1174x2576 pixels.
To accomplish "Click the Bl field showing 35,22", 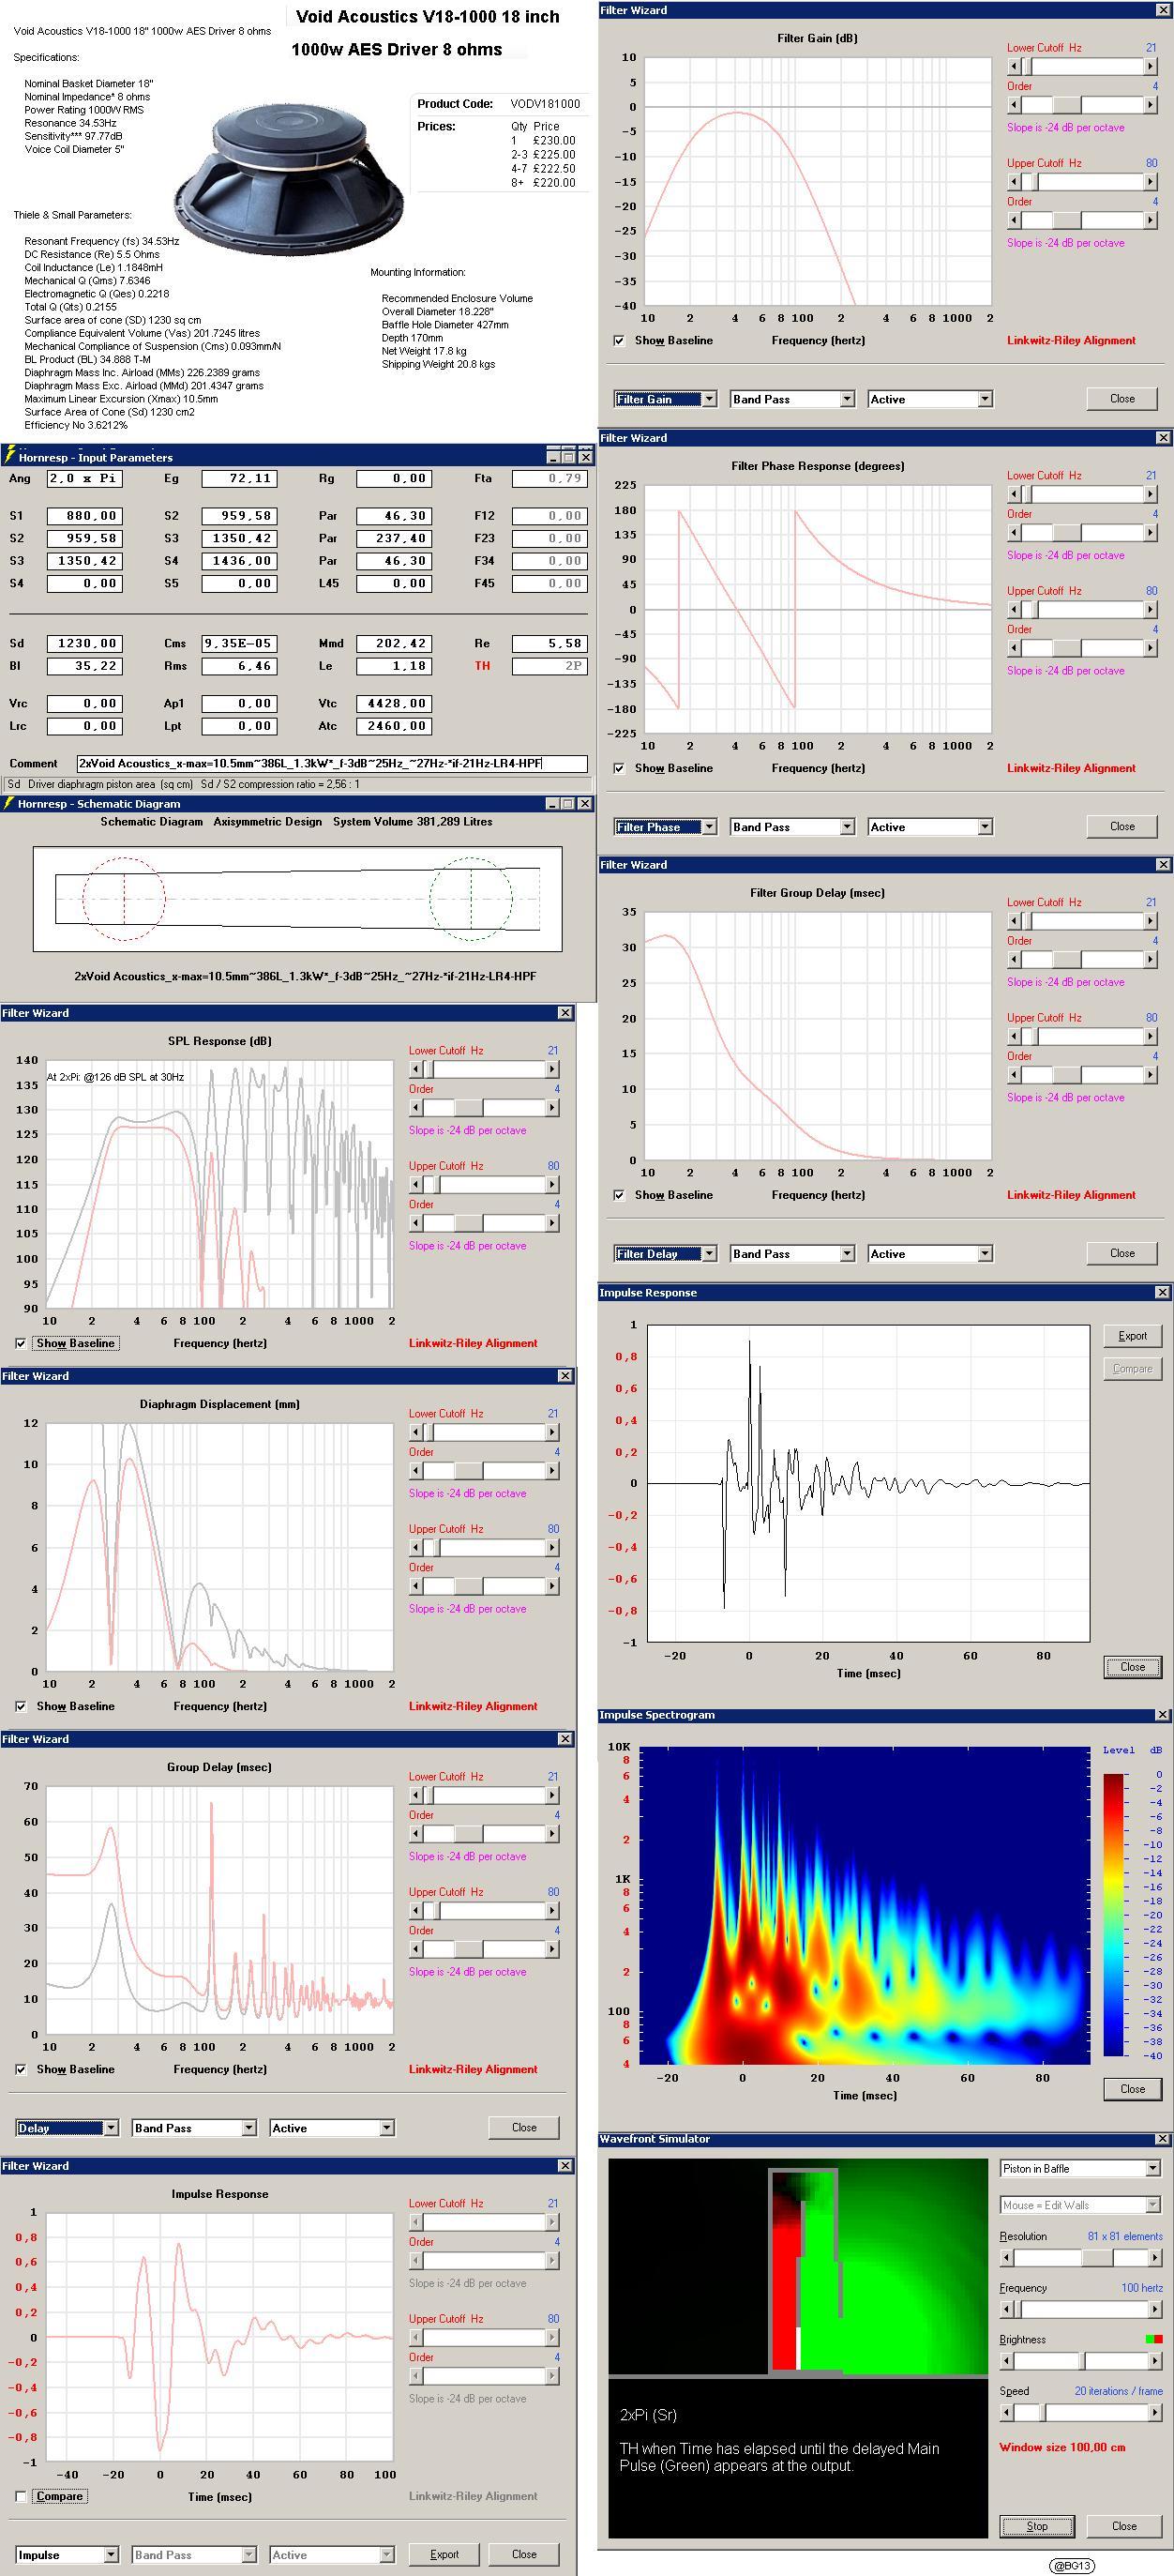I will point(85,666).
